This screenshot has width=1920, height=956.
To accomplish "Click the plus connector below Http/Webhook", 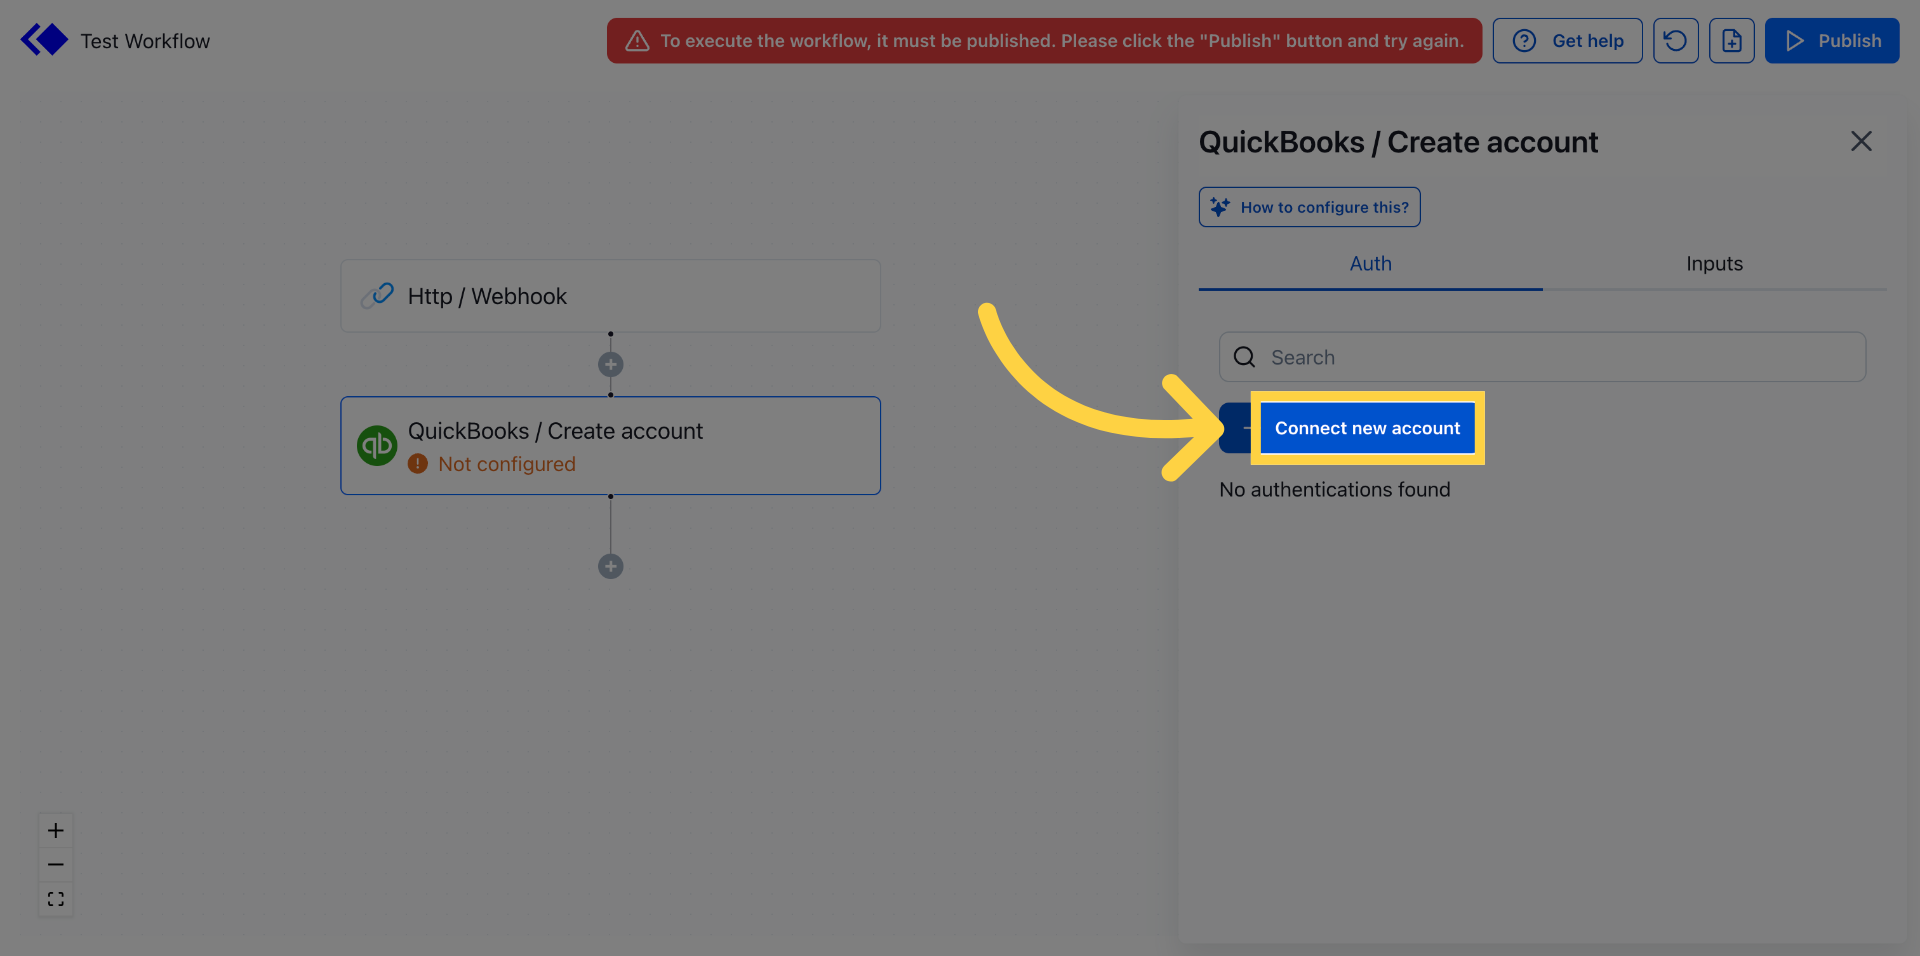I will pos(611,364).
